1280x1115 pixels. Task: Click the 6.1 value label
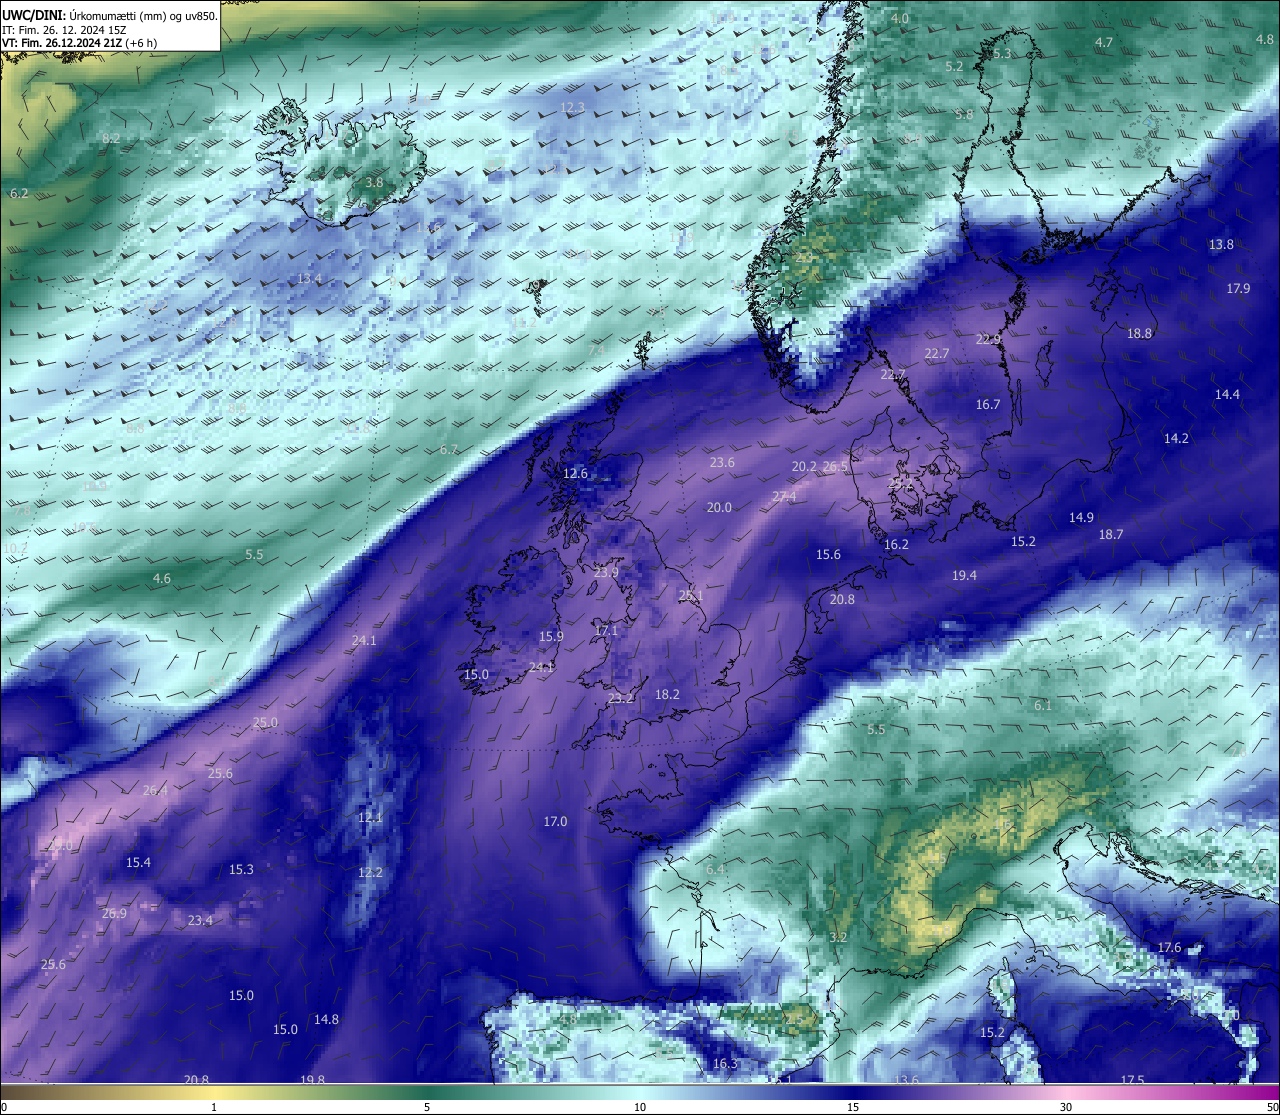(1043, 706)
